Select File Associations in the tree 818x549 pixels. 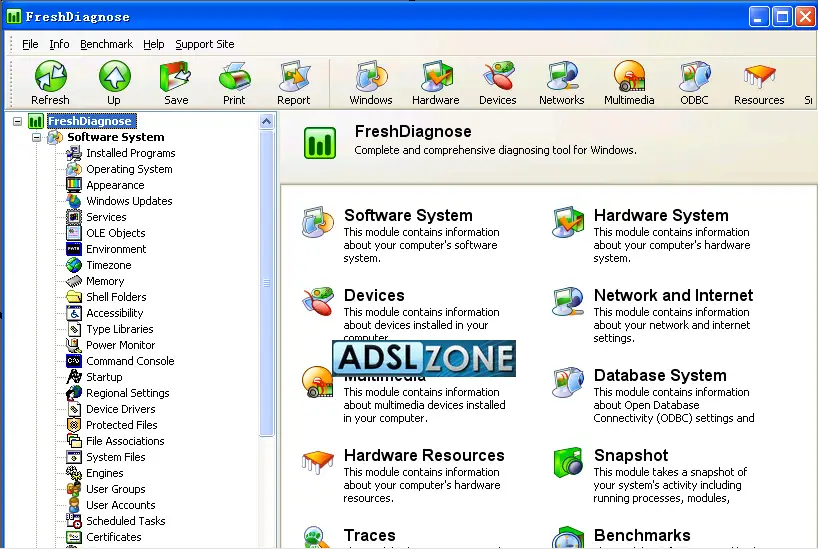(125, 441)
